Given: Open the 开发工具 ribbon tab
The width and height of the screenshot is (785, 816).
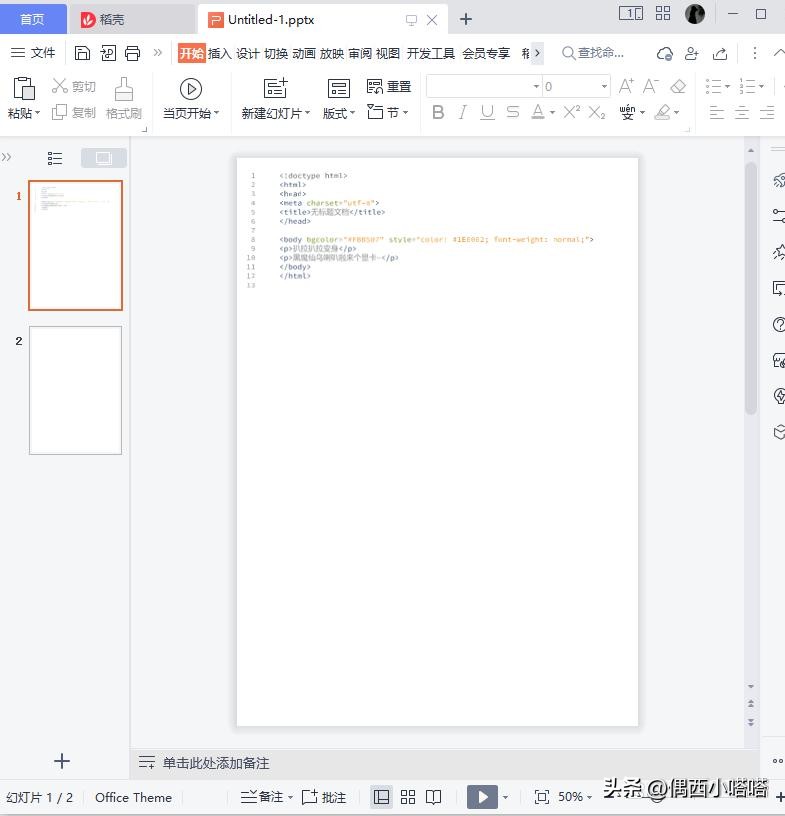Looking at the screenshot, I should click(431, 53).
